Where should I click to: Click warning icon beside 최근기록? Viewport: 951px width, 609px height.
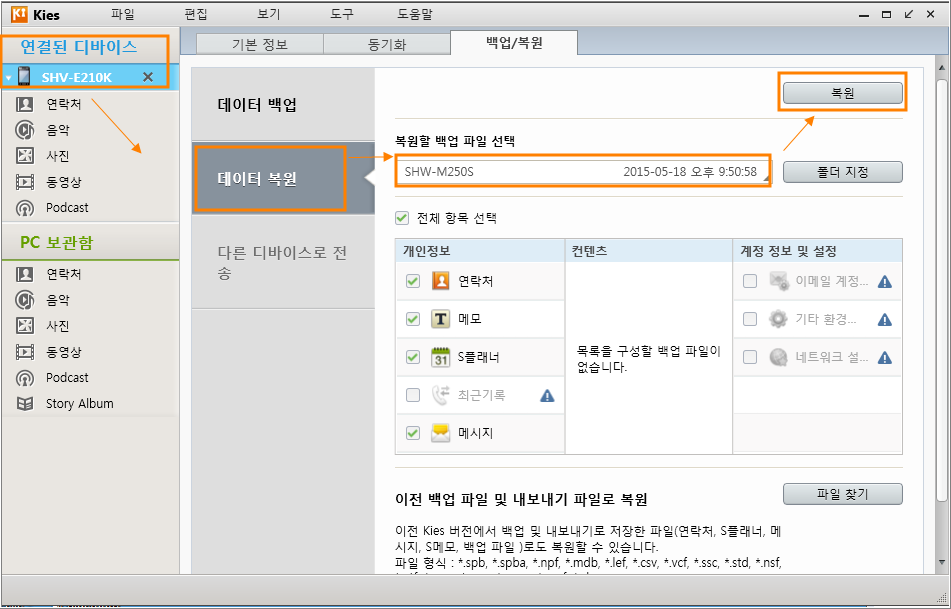tap(547, 396)
